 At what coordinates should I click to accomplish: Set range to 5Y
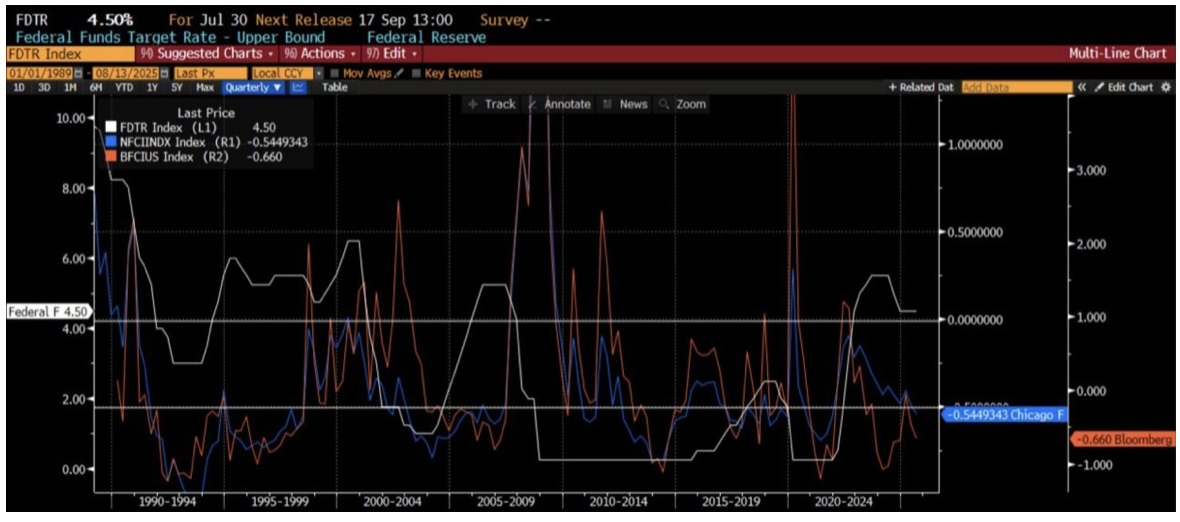(175, 88)
